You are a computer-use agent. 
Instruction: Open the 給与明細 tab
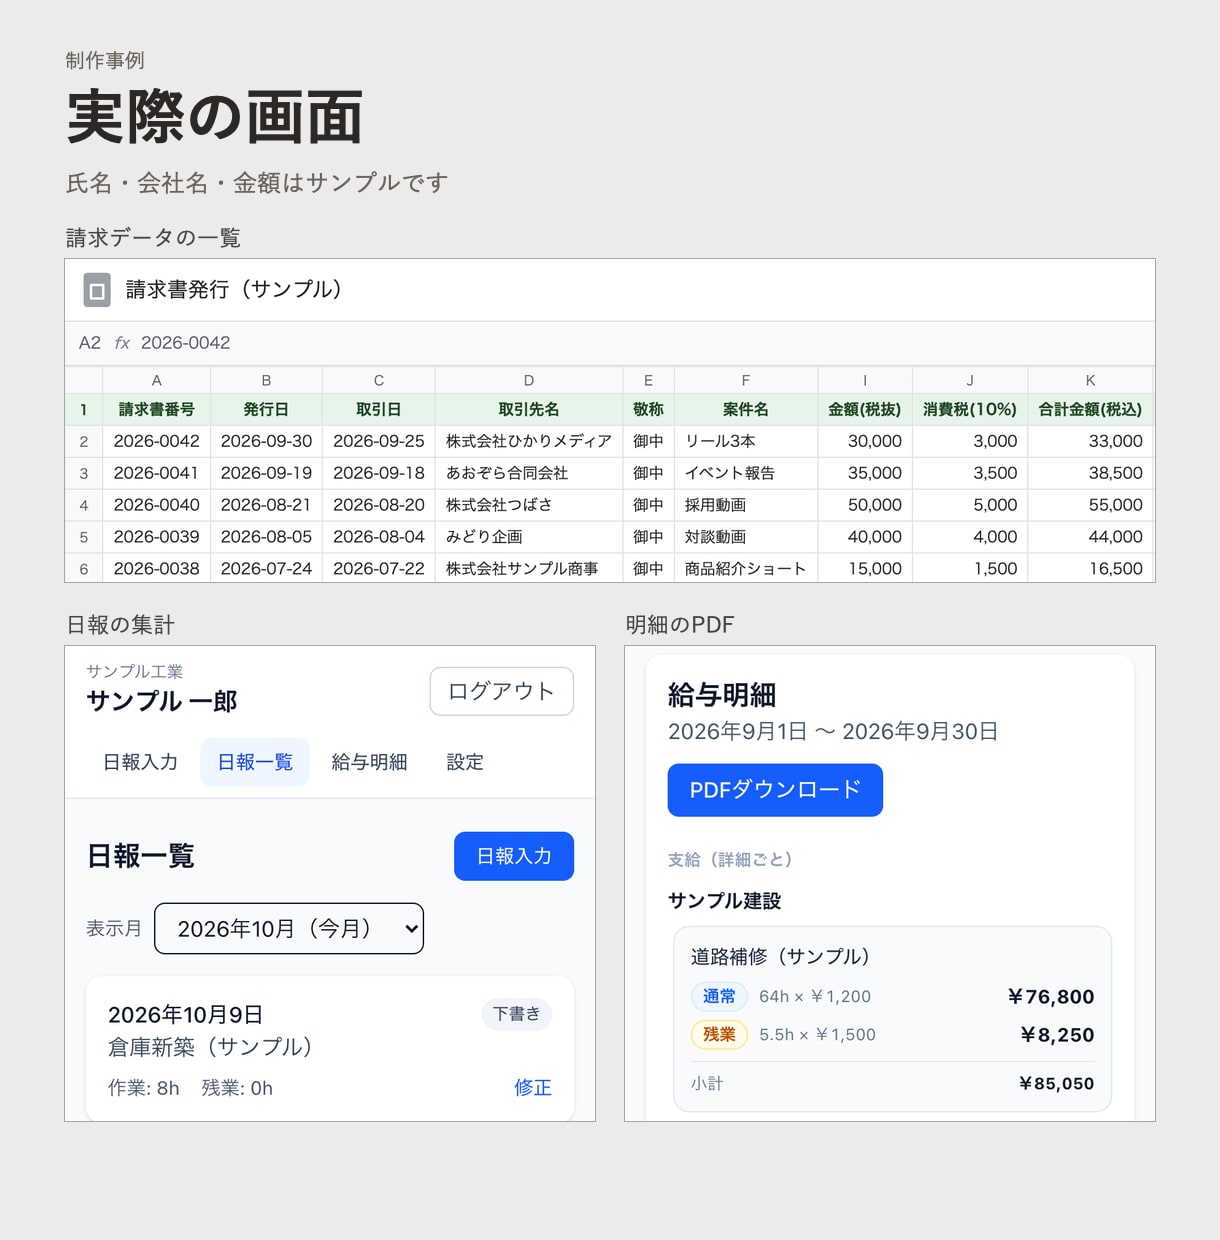click(369, 762)
